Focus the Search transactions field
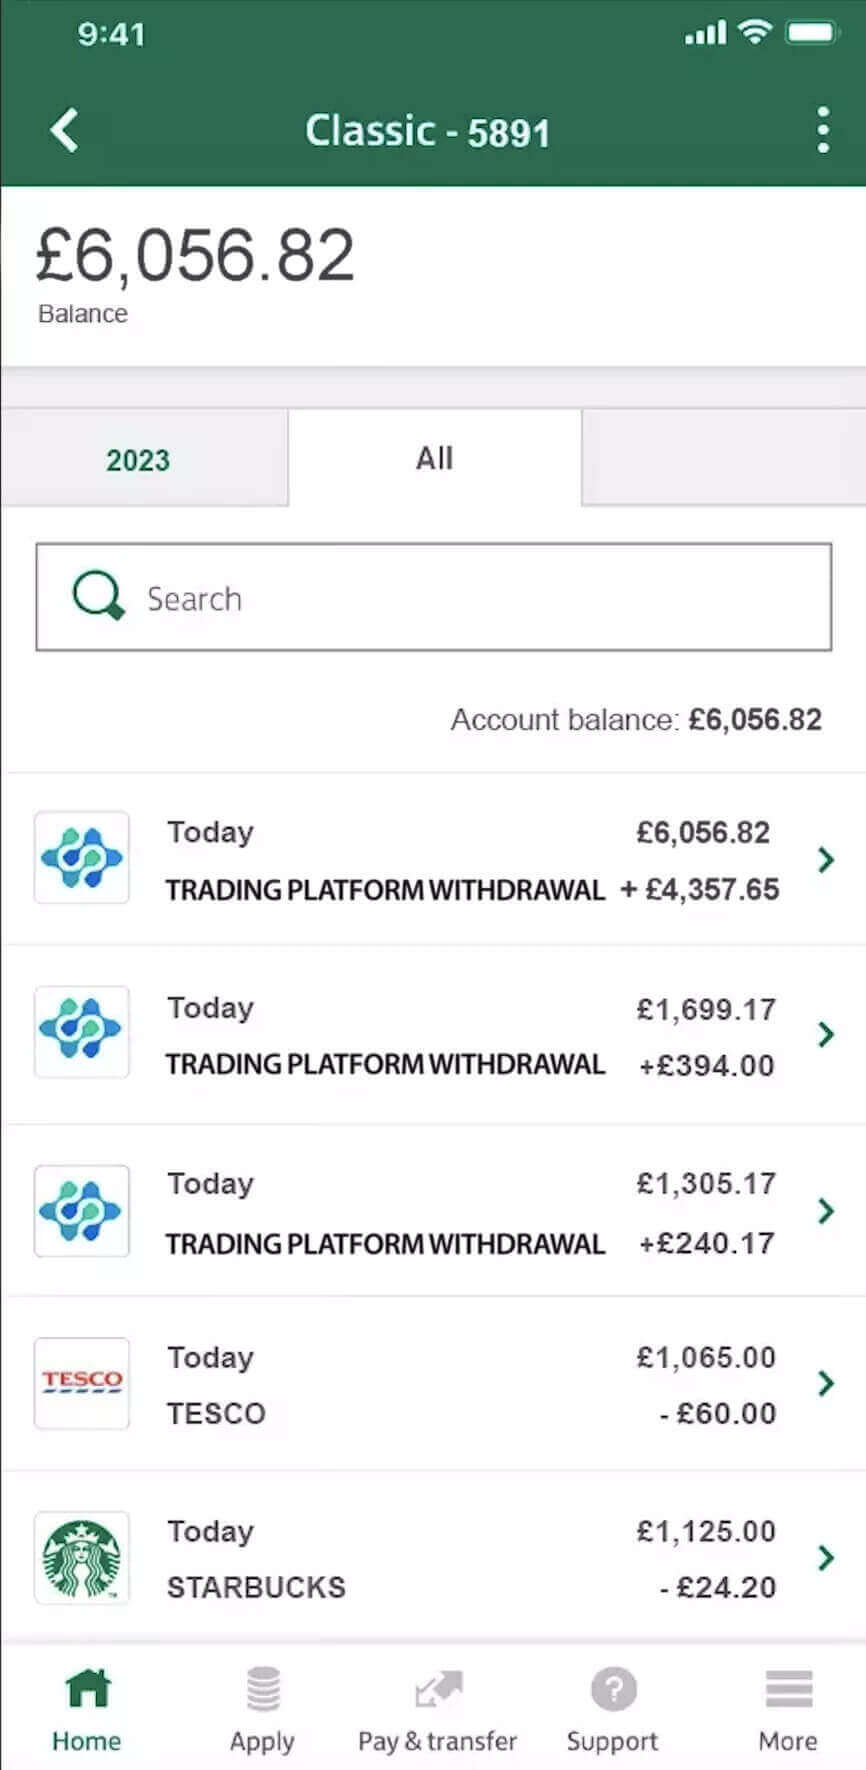866x1770 pixels. (x=434, y=597)
